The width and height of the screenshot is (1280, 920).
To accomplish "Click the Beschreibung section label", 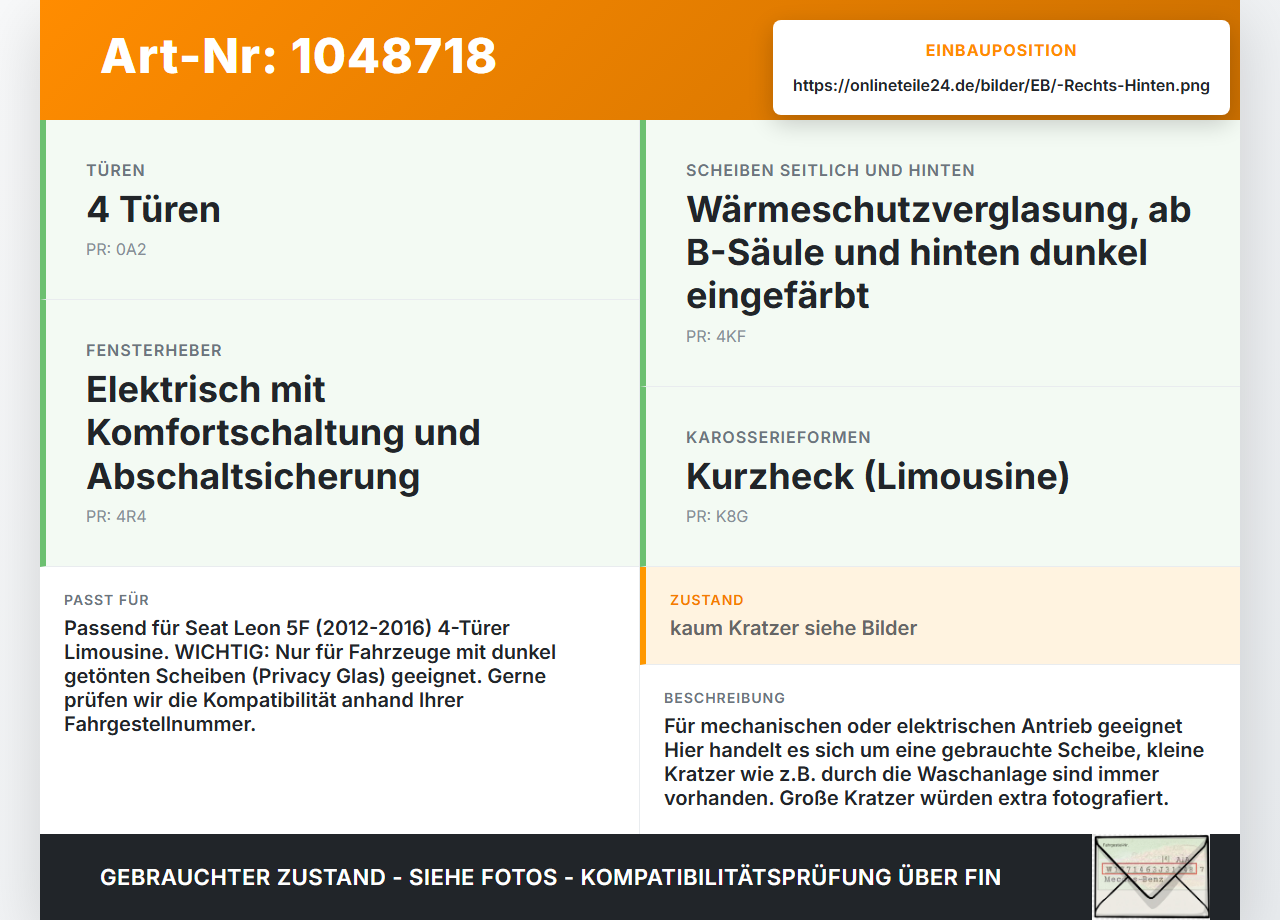I will pyautogui.click(x=725, y=698).
